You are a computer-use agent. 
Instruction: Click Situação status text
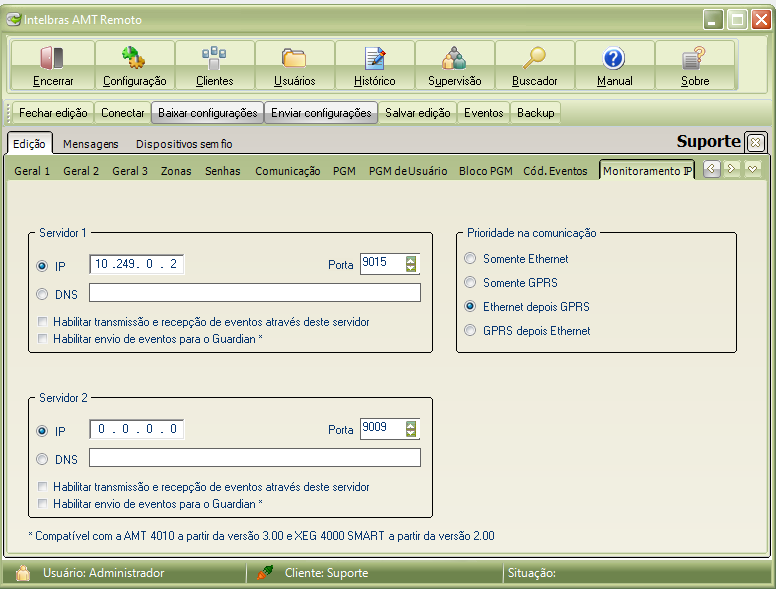pos(532,573)
